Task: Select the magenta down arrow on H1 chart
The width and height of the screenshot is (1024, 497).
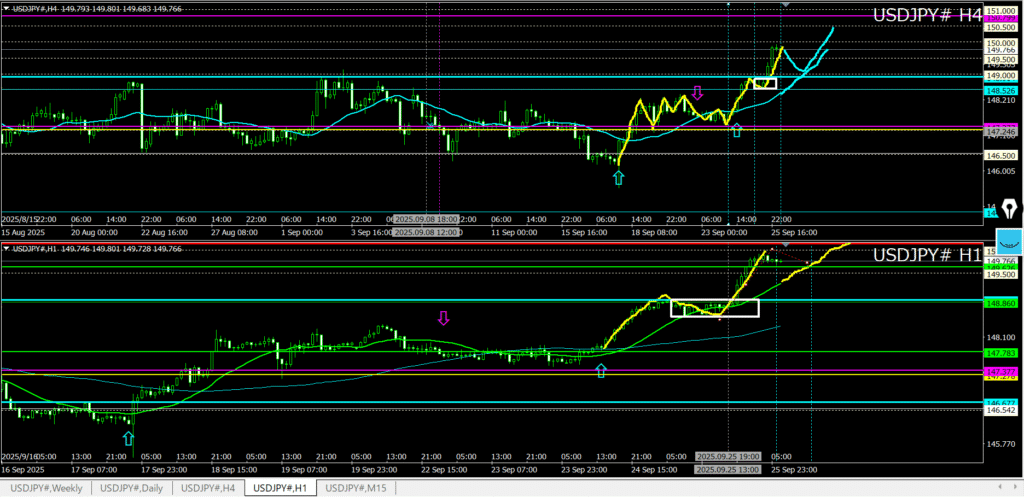Action: [443, 318]
